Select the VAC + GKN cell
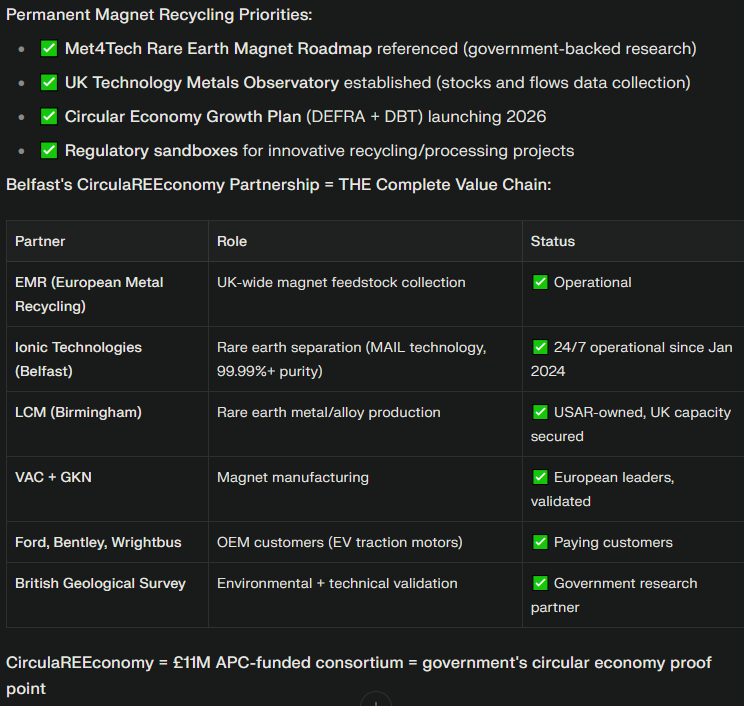The height and width of the screenshot is (706, 744). click(107, 489)
